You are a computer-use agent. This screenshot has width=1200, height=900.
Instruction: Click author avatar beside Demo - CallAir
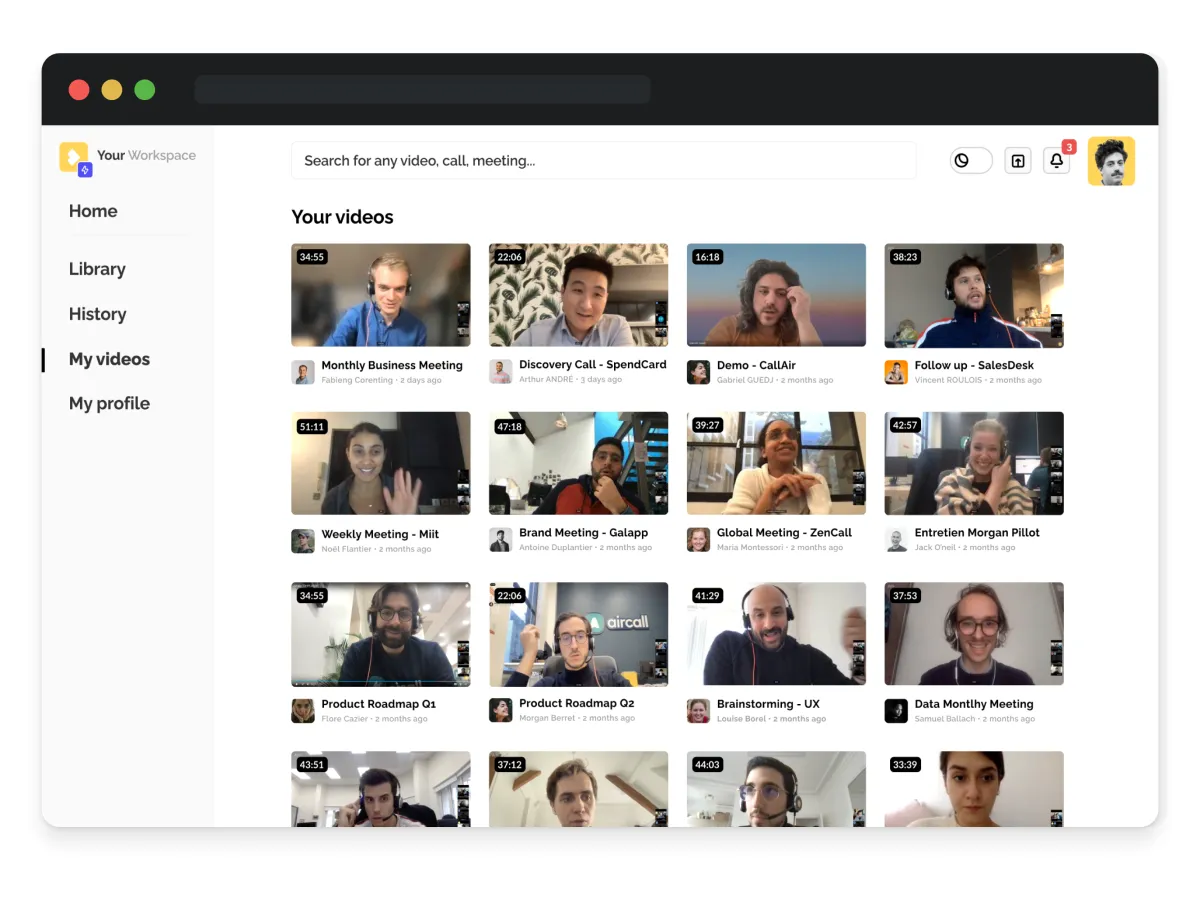[698, 372]
